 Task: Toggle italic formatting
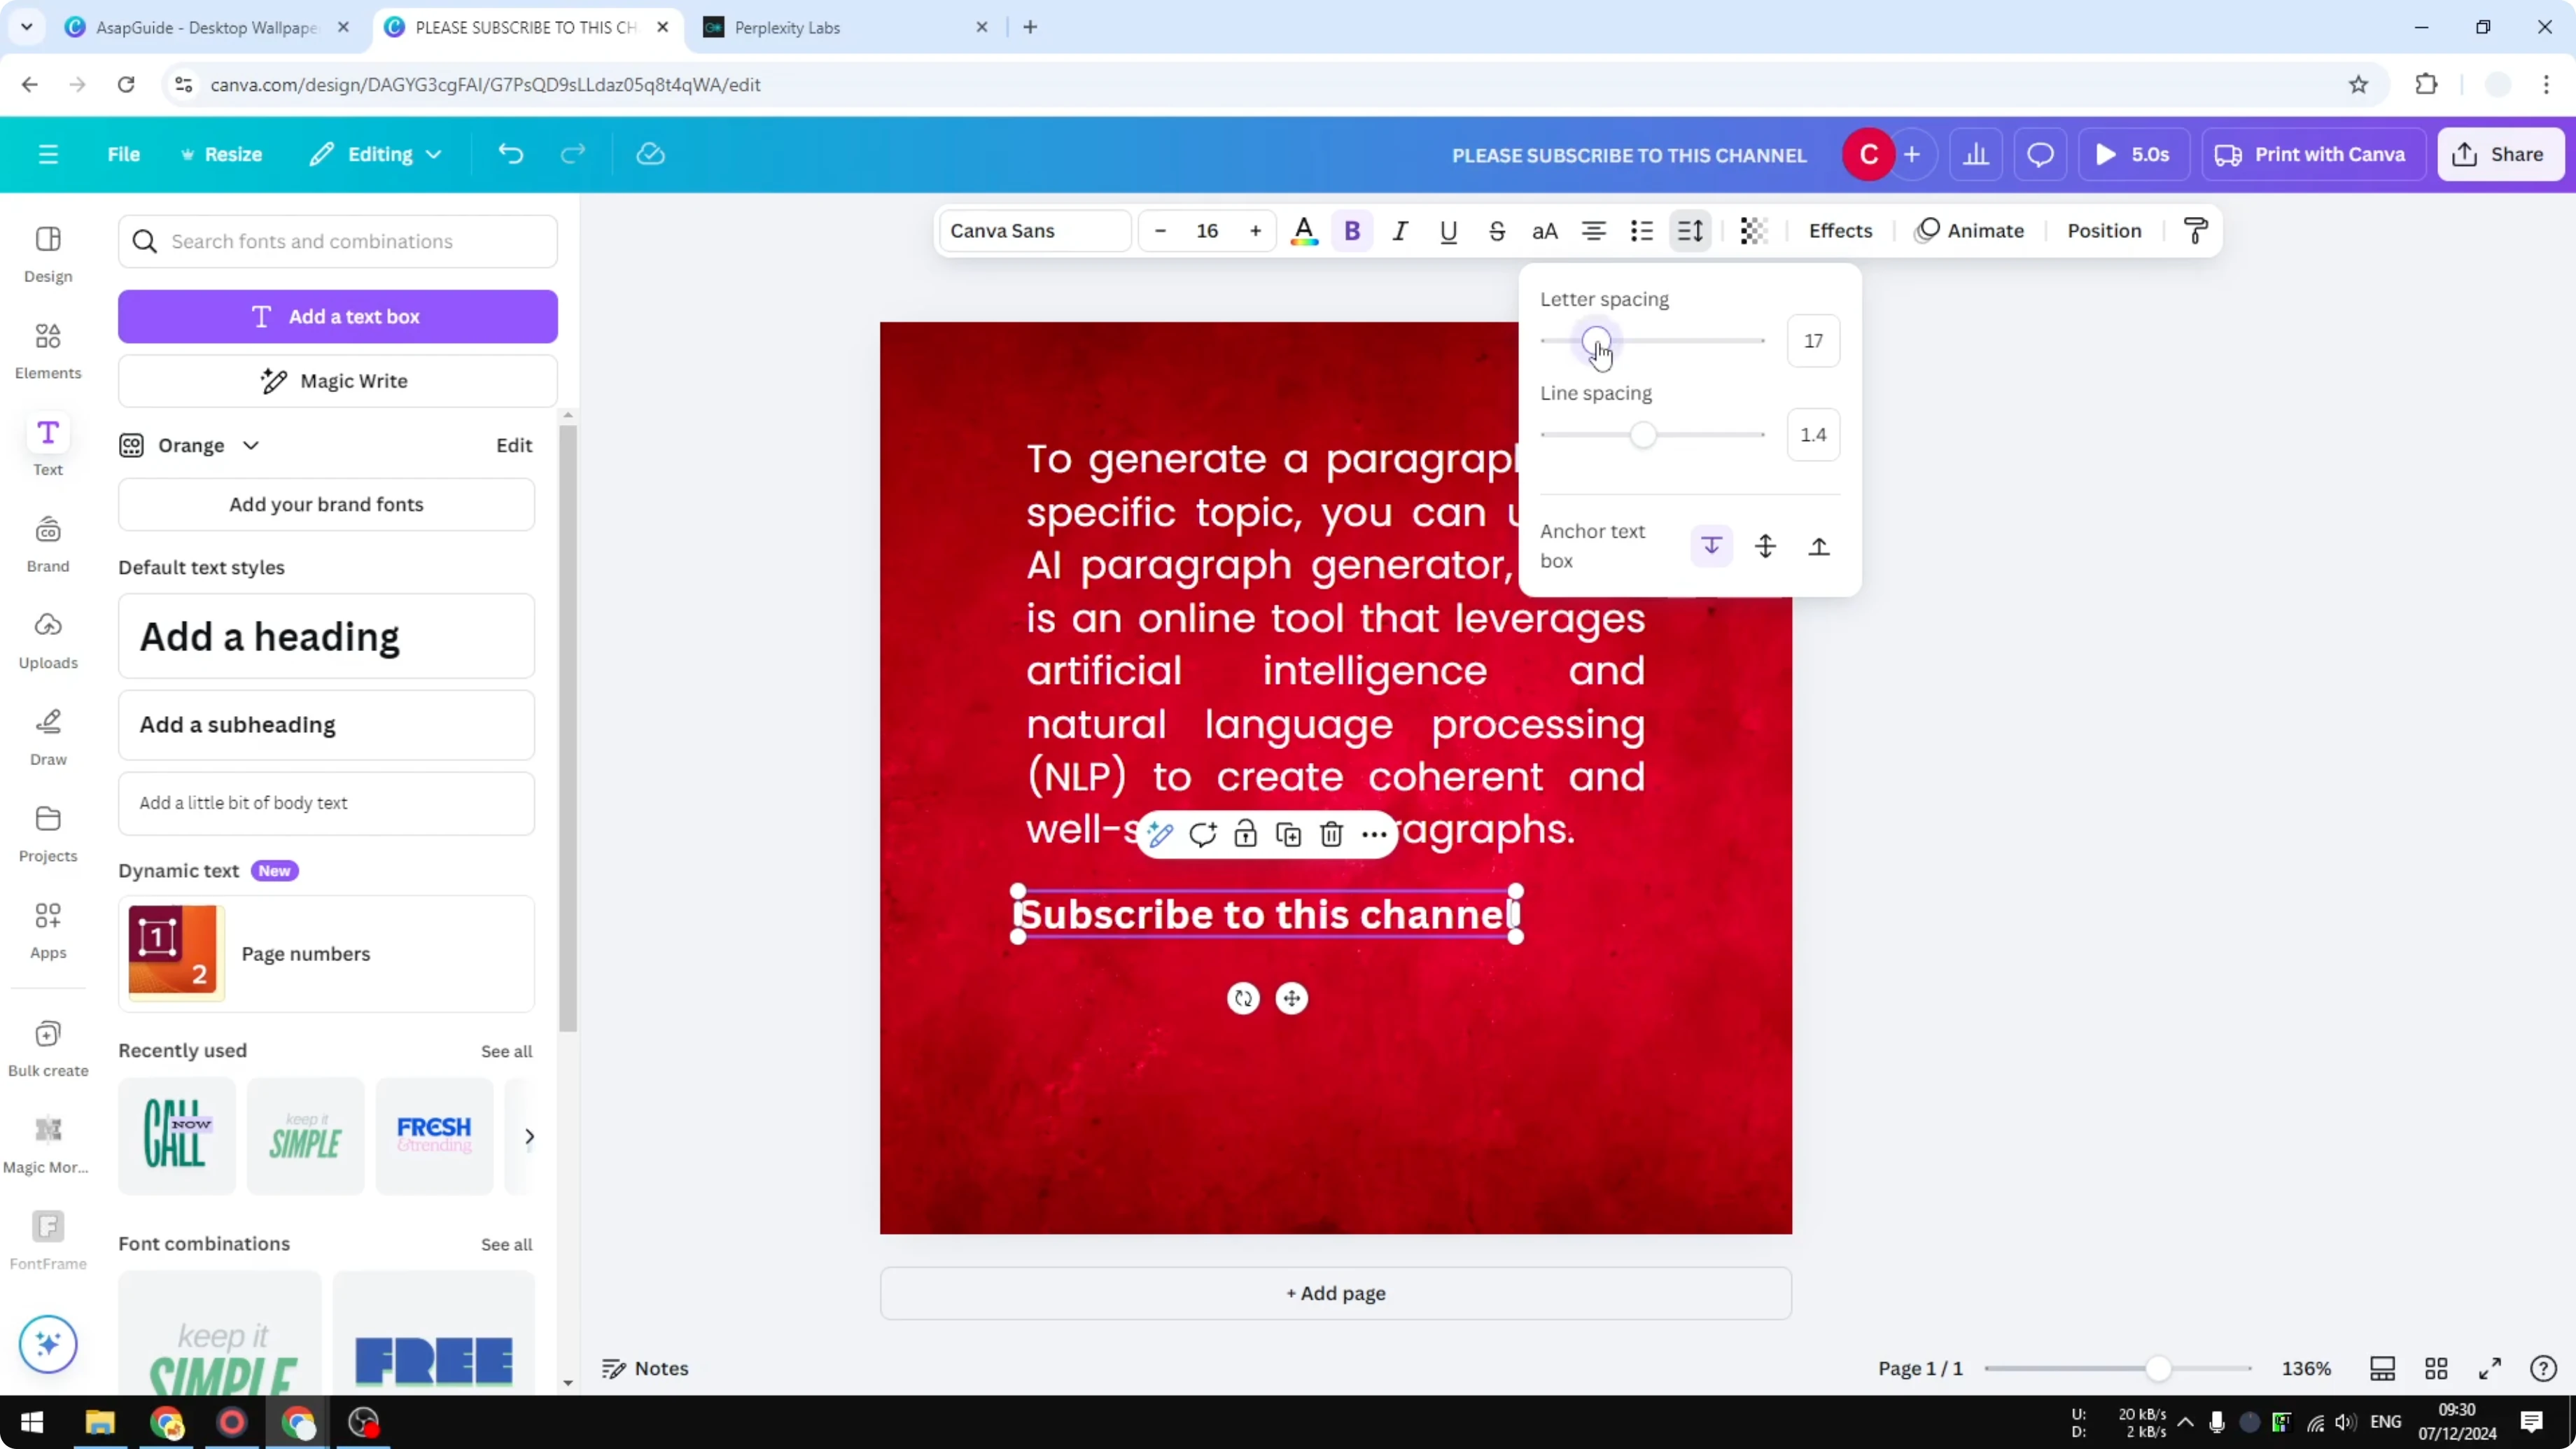[1400, 230]
